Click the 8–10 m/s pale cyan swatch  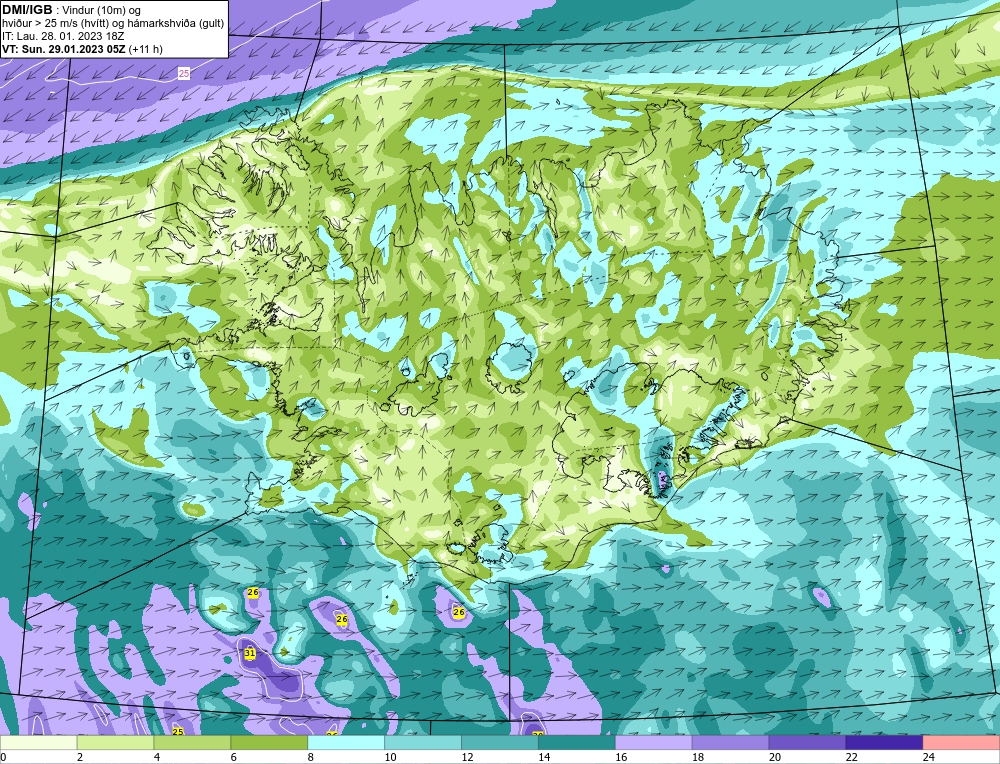click(346, 743)
